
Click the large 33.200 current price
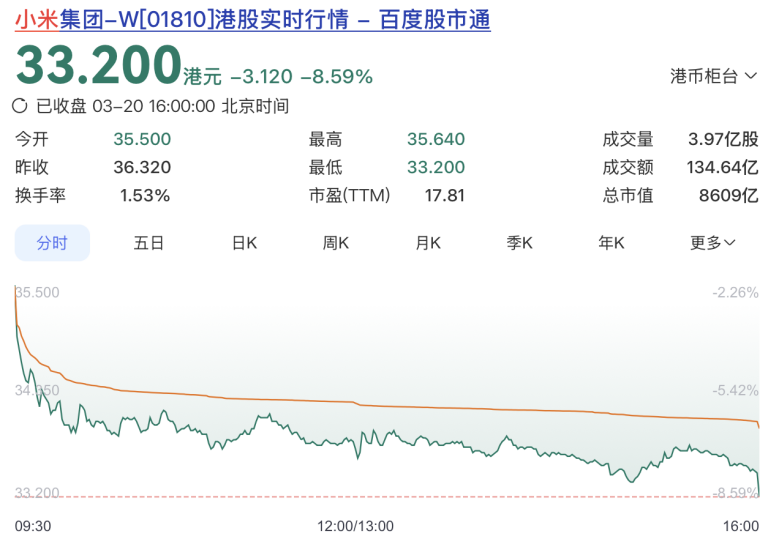[97, 66]
